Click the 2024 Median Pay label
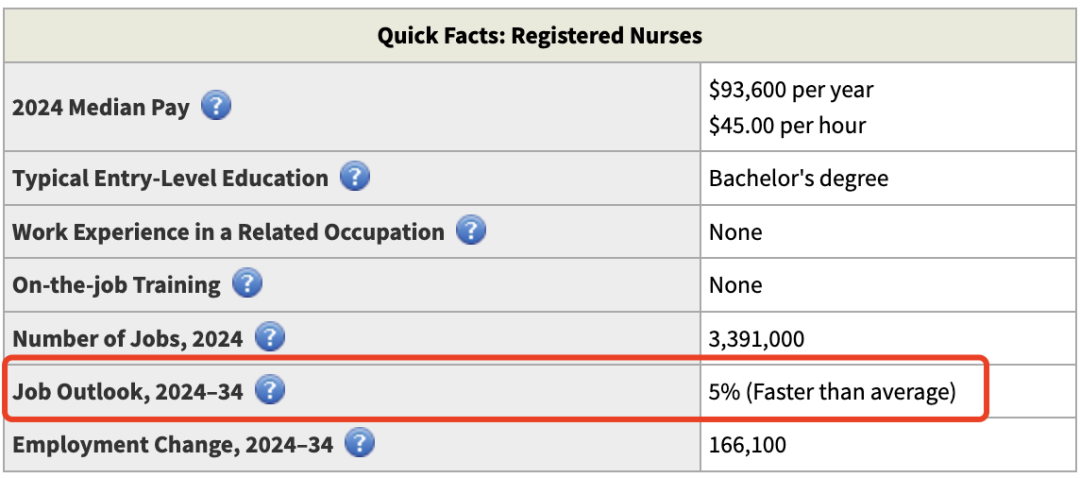The width and height of the screenshot is (1080, 478). point(100,107)
